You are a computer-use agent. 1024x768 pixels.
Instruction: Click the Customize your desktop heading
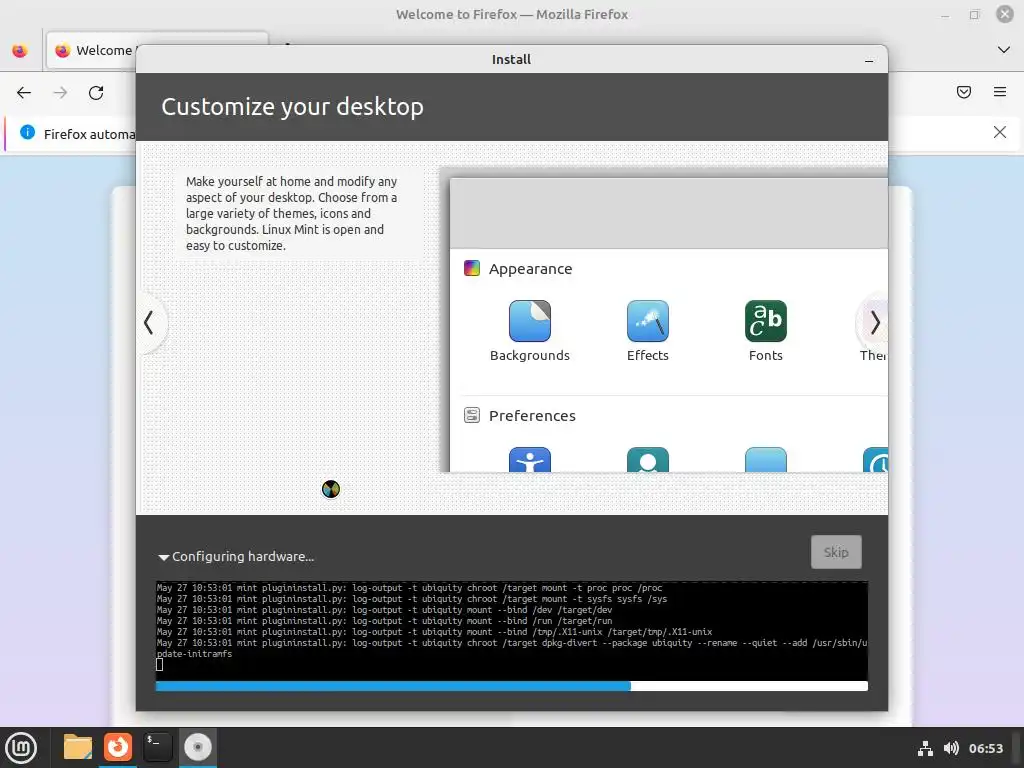(292, 106)
